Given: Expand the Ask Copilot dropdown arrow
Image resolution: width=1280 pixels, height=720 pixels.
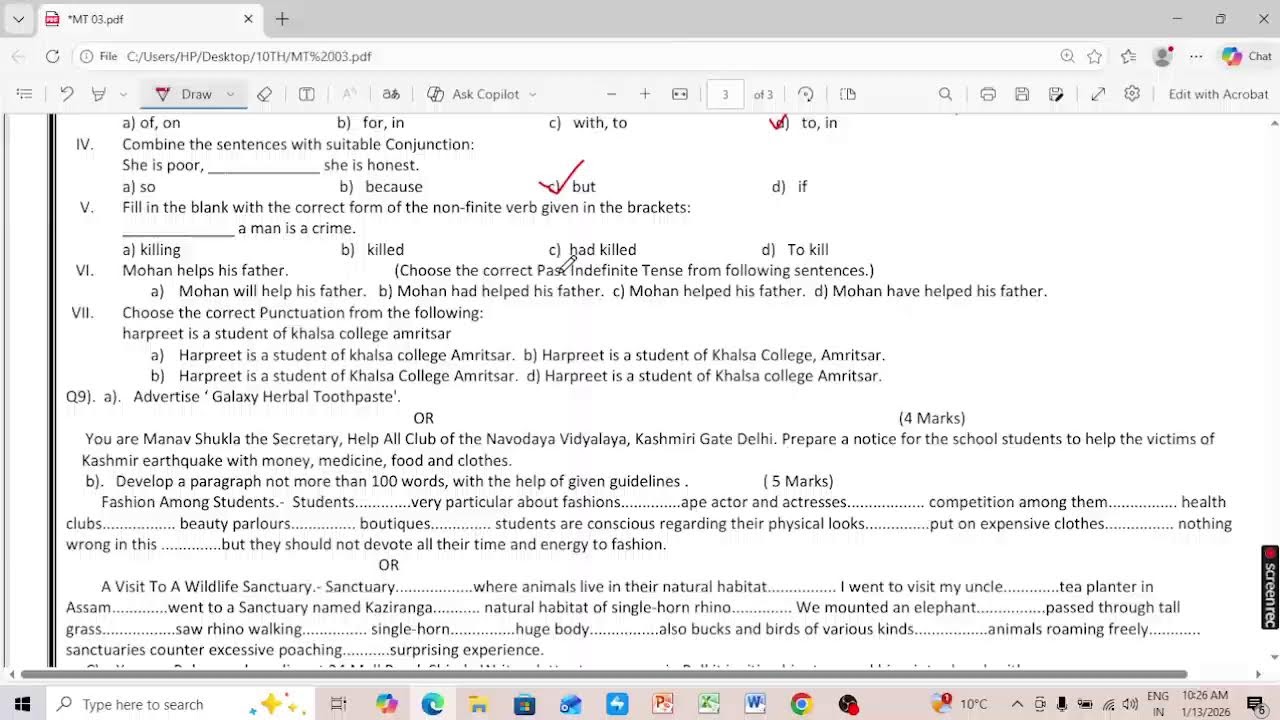Looking at the screenshot, I should point(532,94).
